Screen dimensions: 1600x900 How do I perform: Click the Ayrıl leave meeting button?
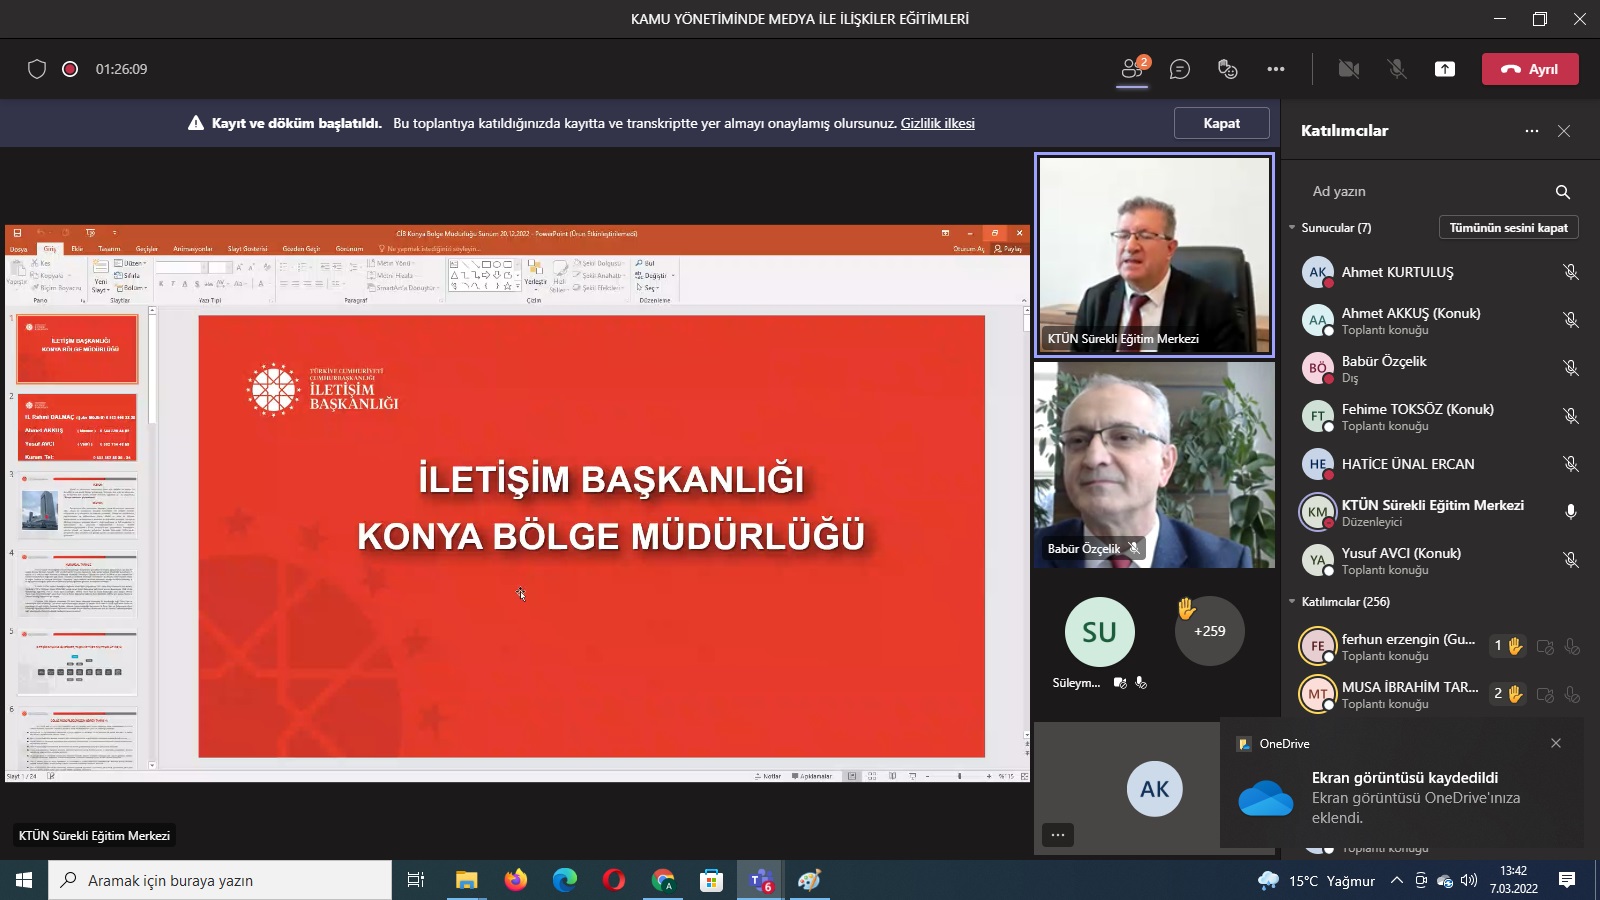[1530, 69]
